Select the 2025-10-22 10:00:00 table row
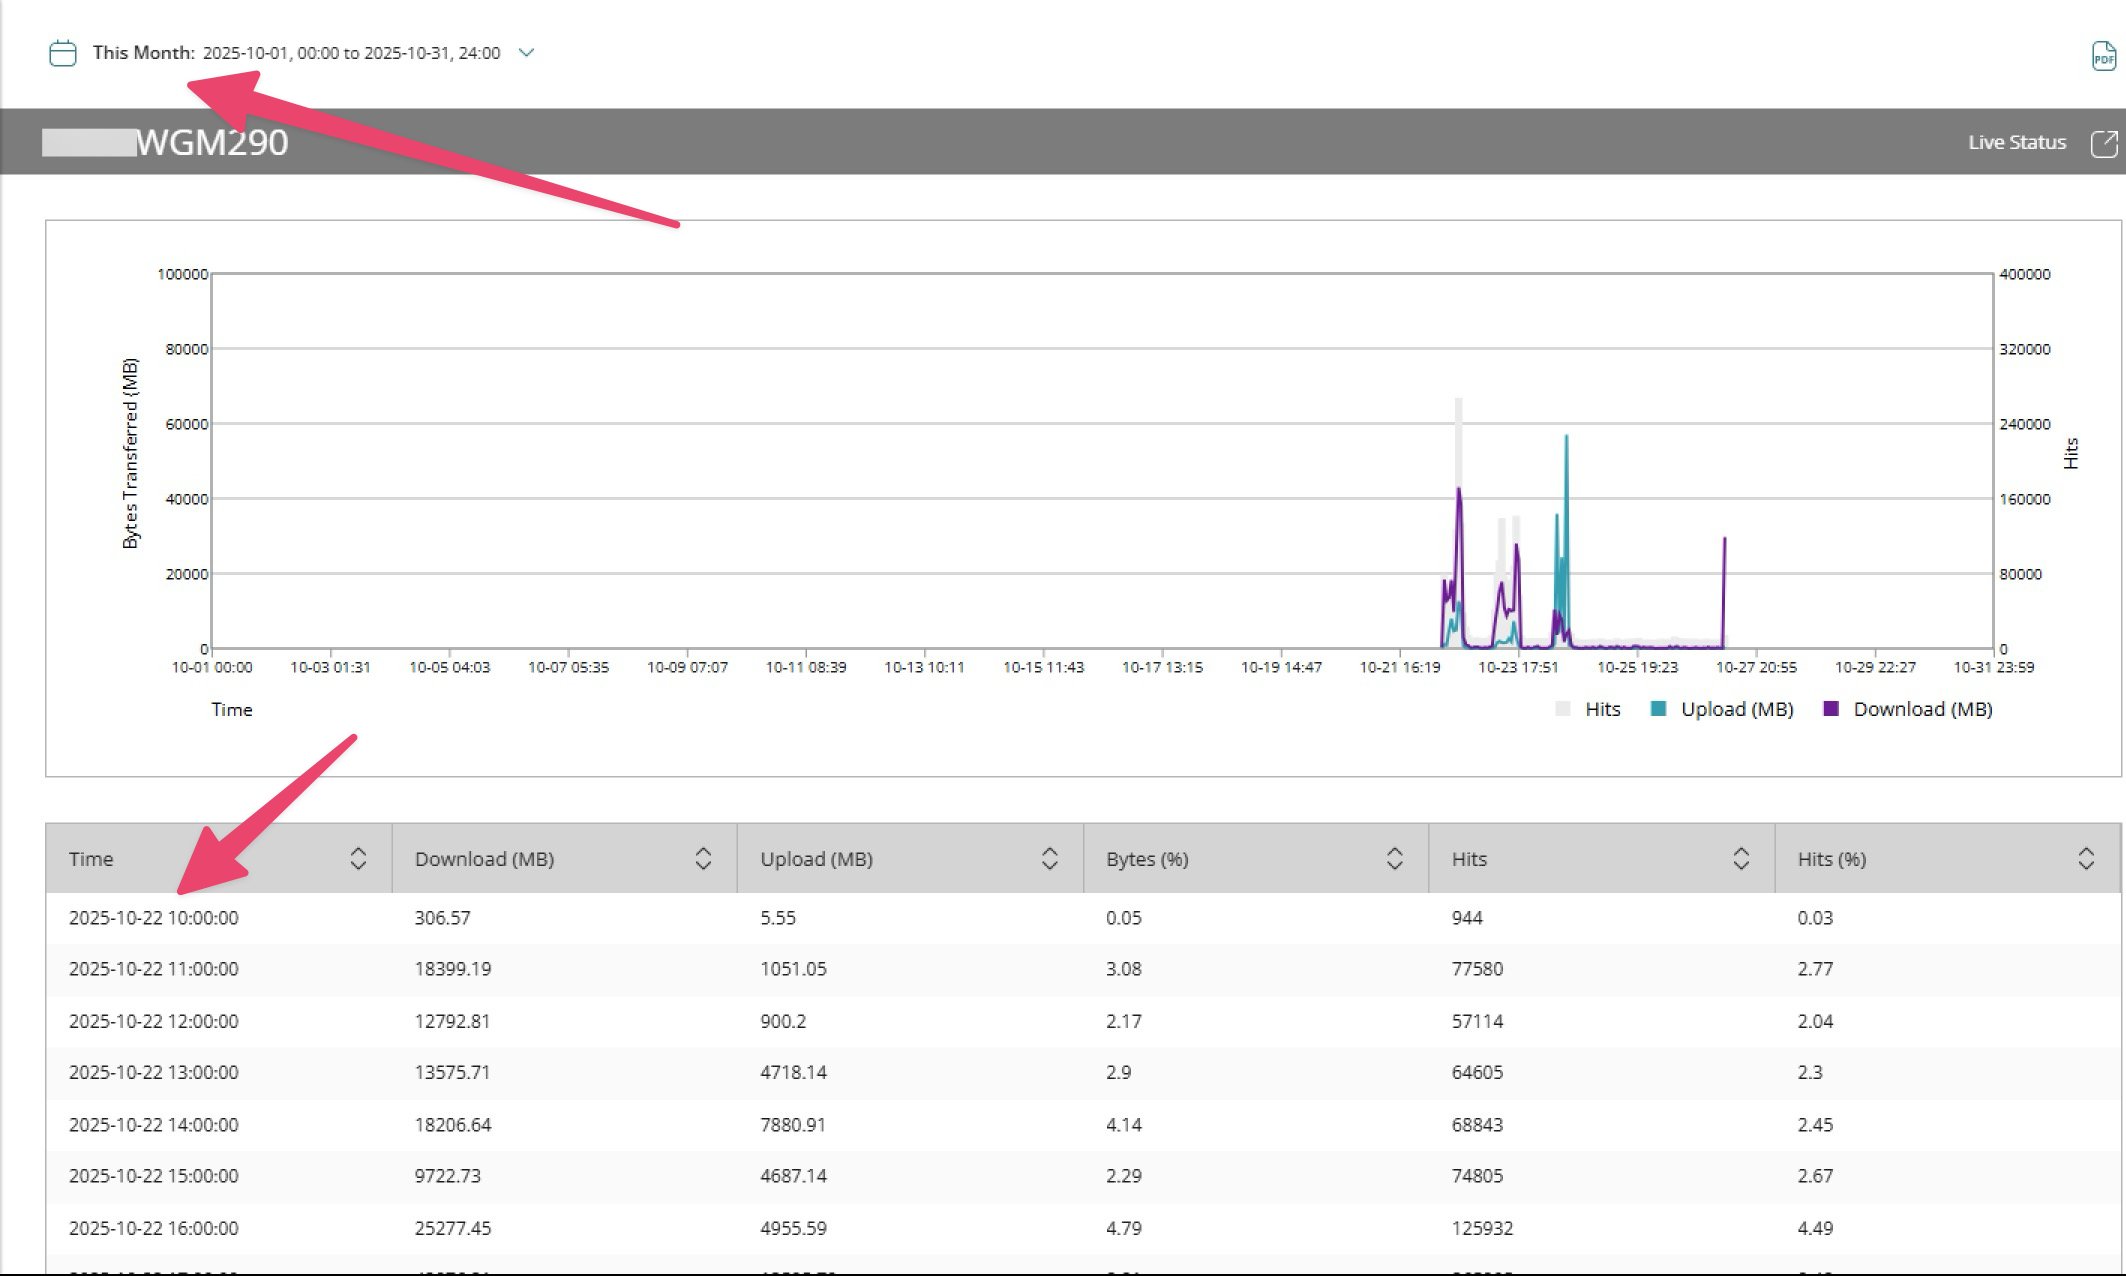 pos(154,918)
